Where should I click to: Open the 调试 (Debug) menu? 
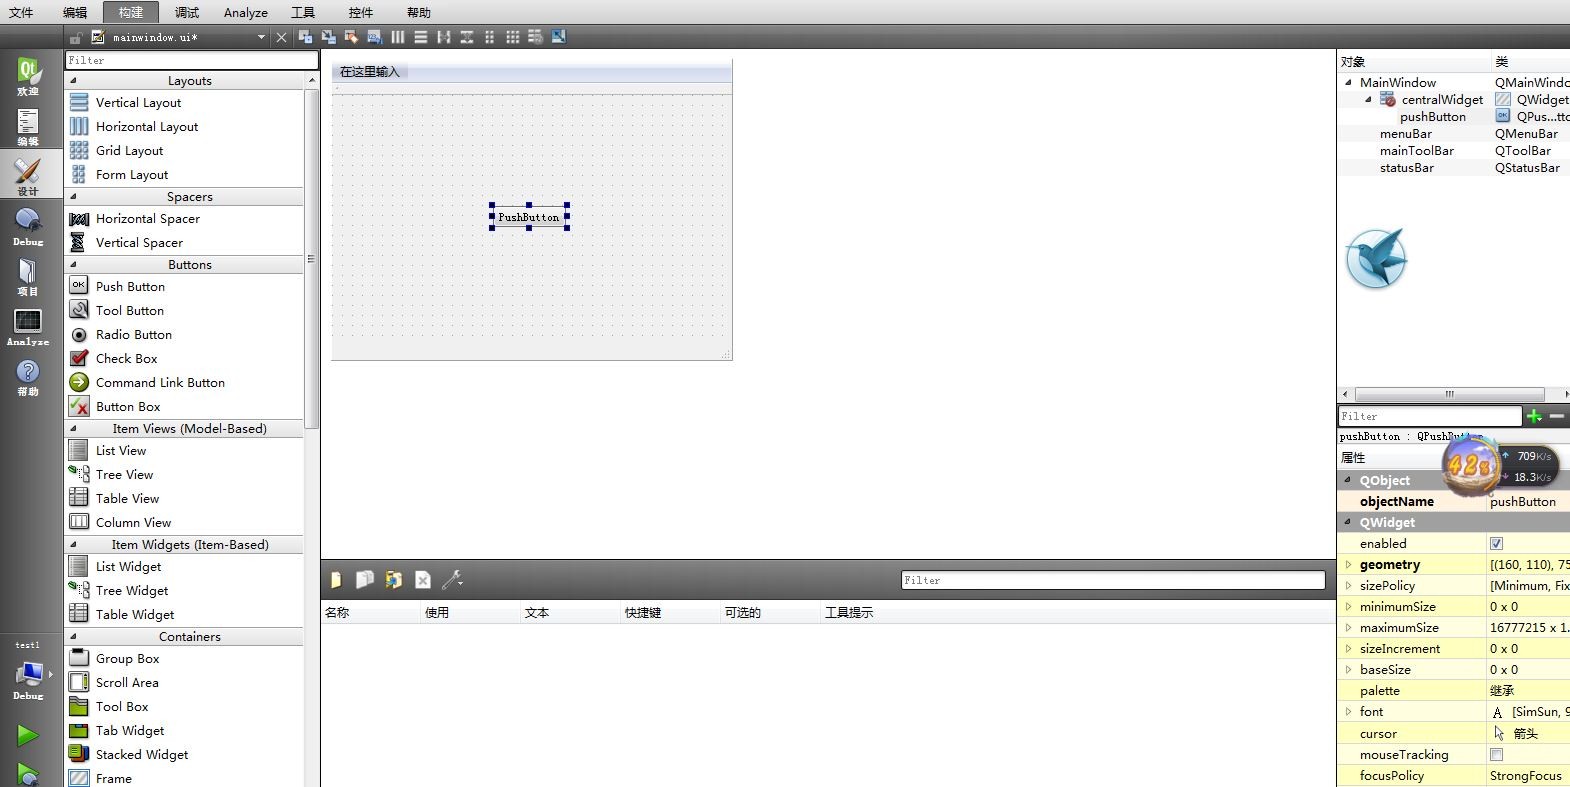187,12
